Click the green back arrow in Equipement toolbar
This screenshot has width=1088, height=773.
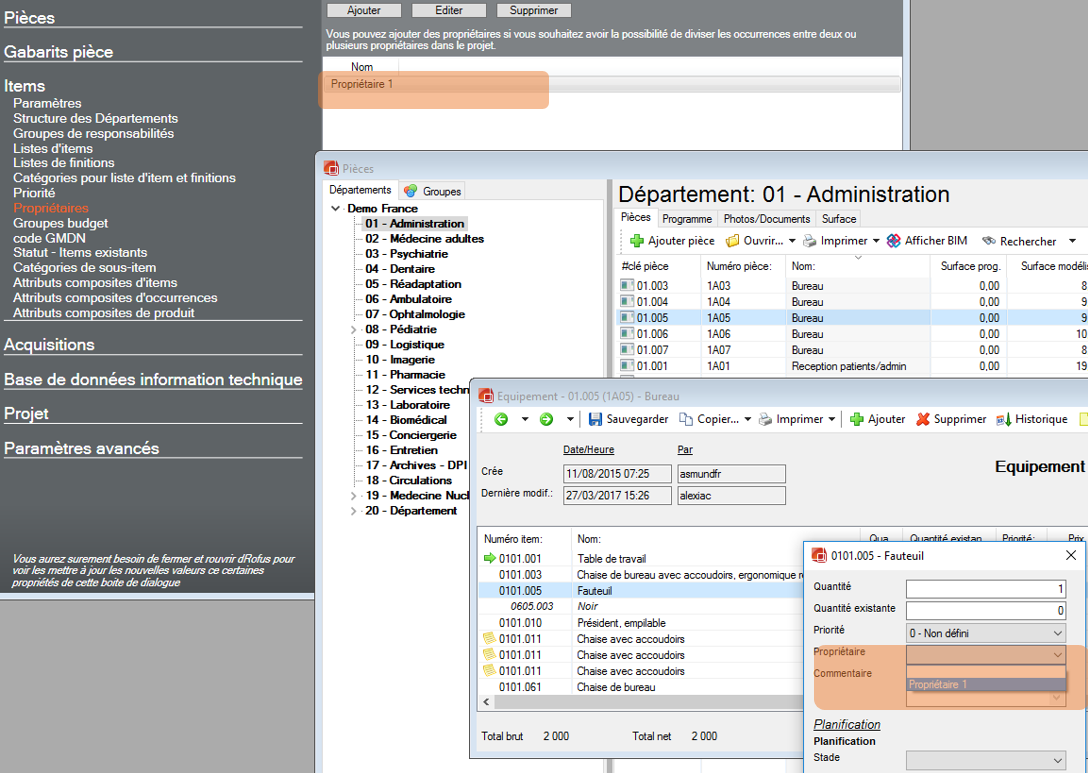coord(501,420)
